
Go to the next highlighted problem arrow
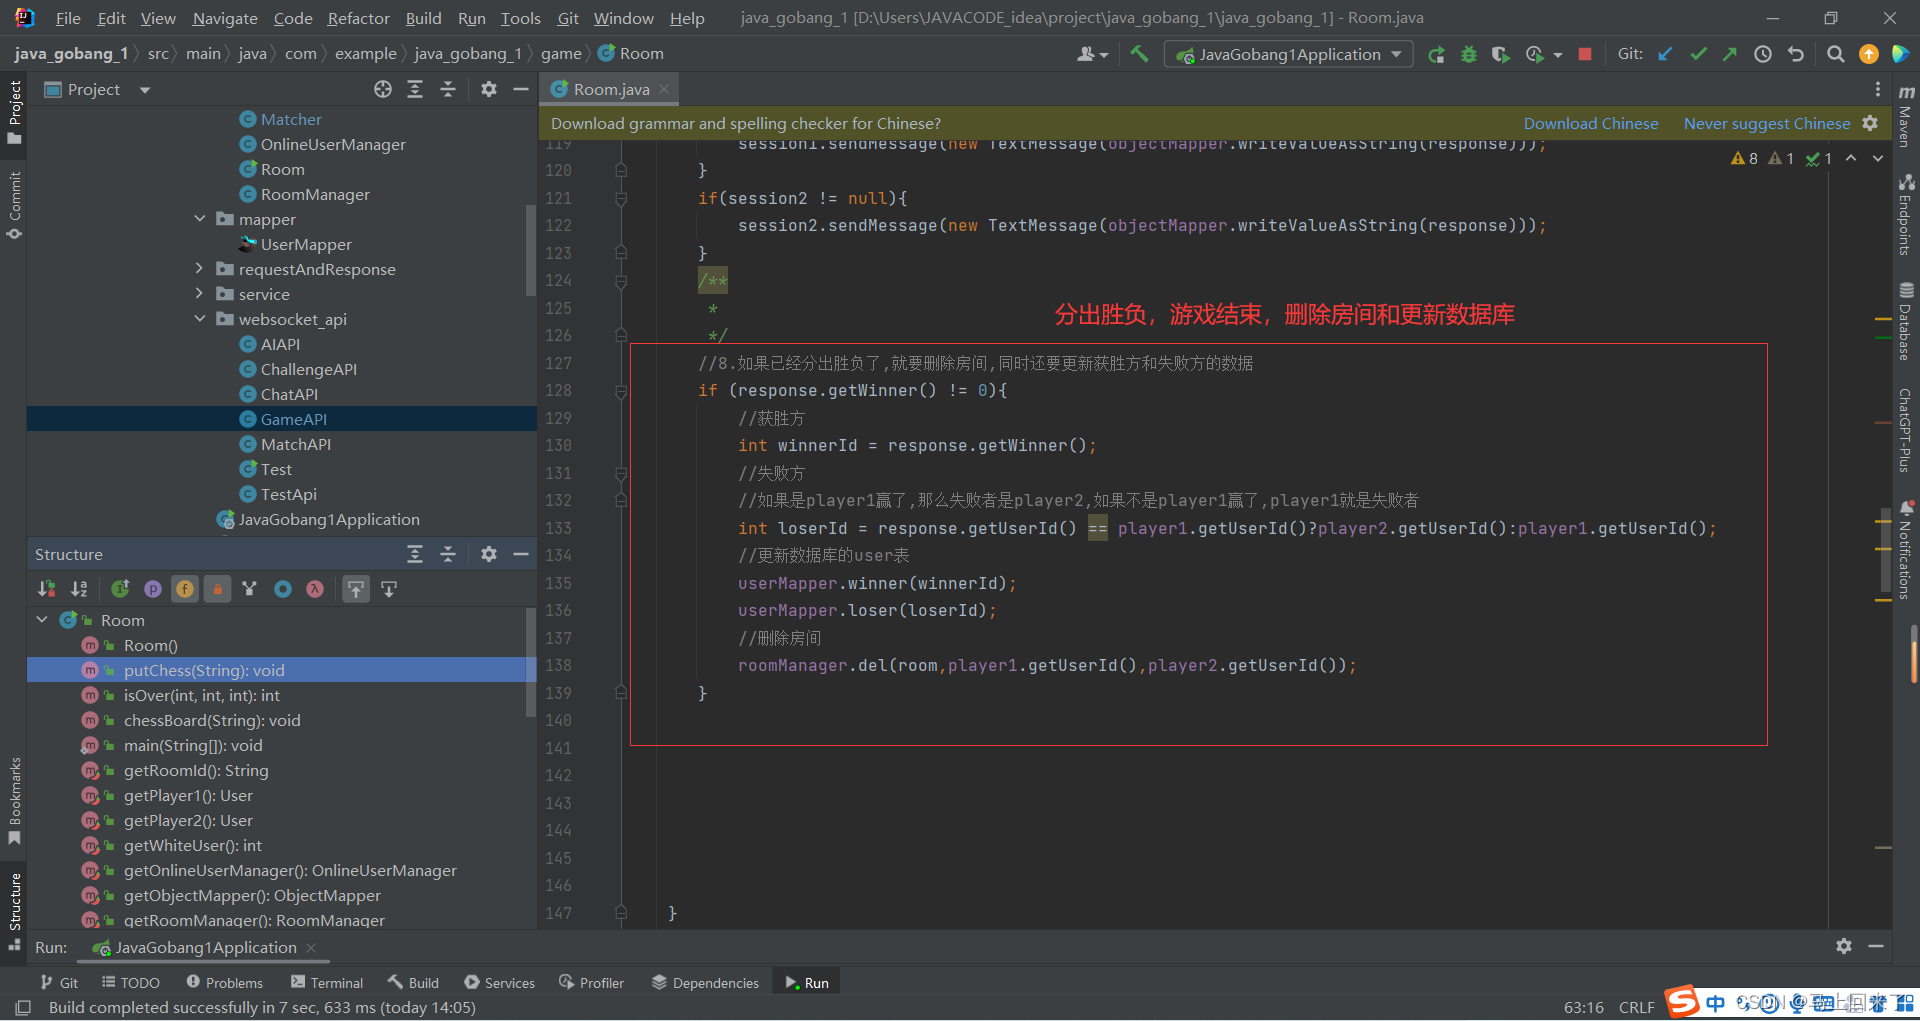tap(1878, 158)
